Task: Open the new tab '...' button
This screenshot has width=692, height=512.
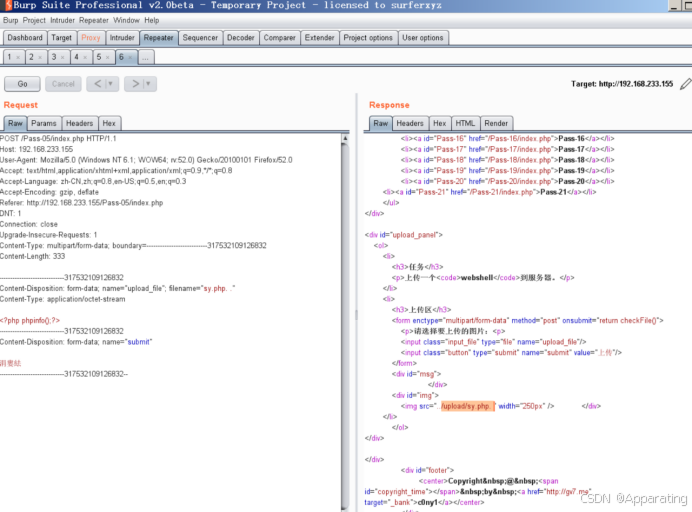Action: click(146, 57)
